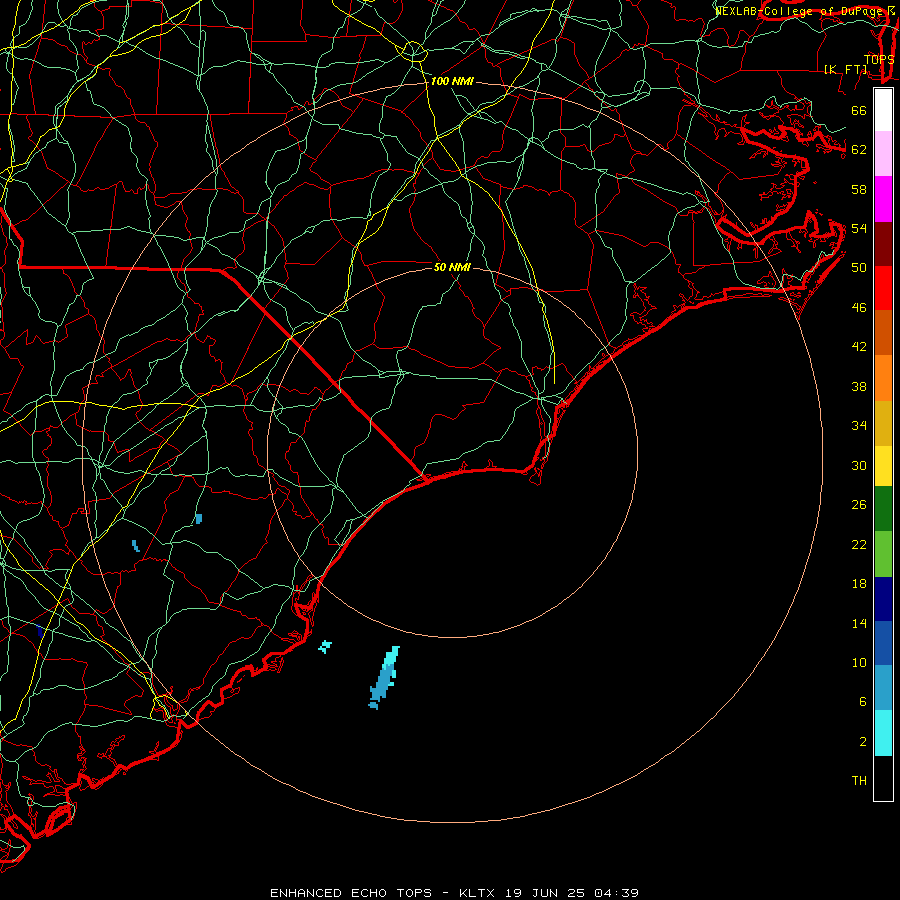Viewport: 900px width, 900px height.
Task: Click the '66' scale label
Action: pyautogui.click(x=859, y=111)
